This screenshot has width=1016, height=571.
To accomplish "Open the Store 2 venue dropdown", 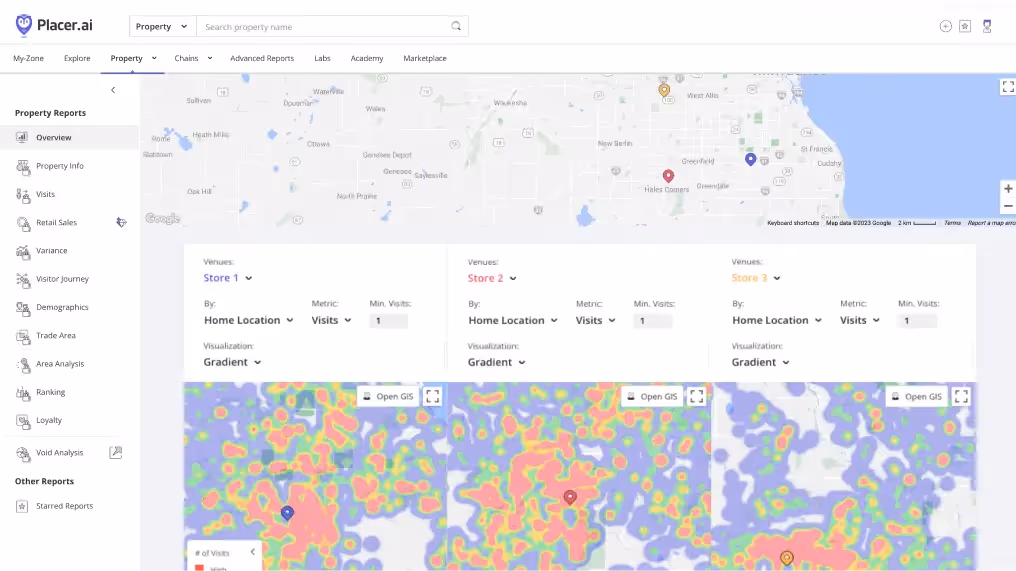I will [492, 278].
